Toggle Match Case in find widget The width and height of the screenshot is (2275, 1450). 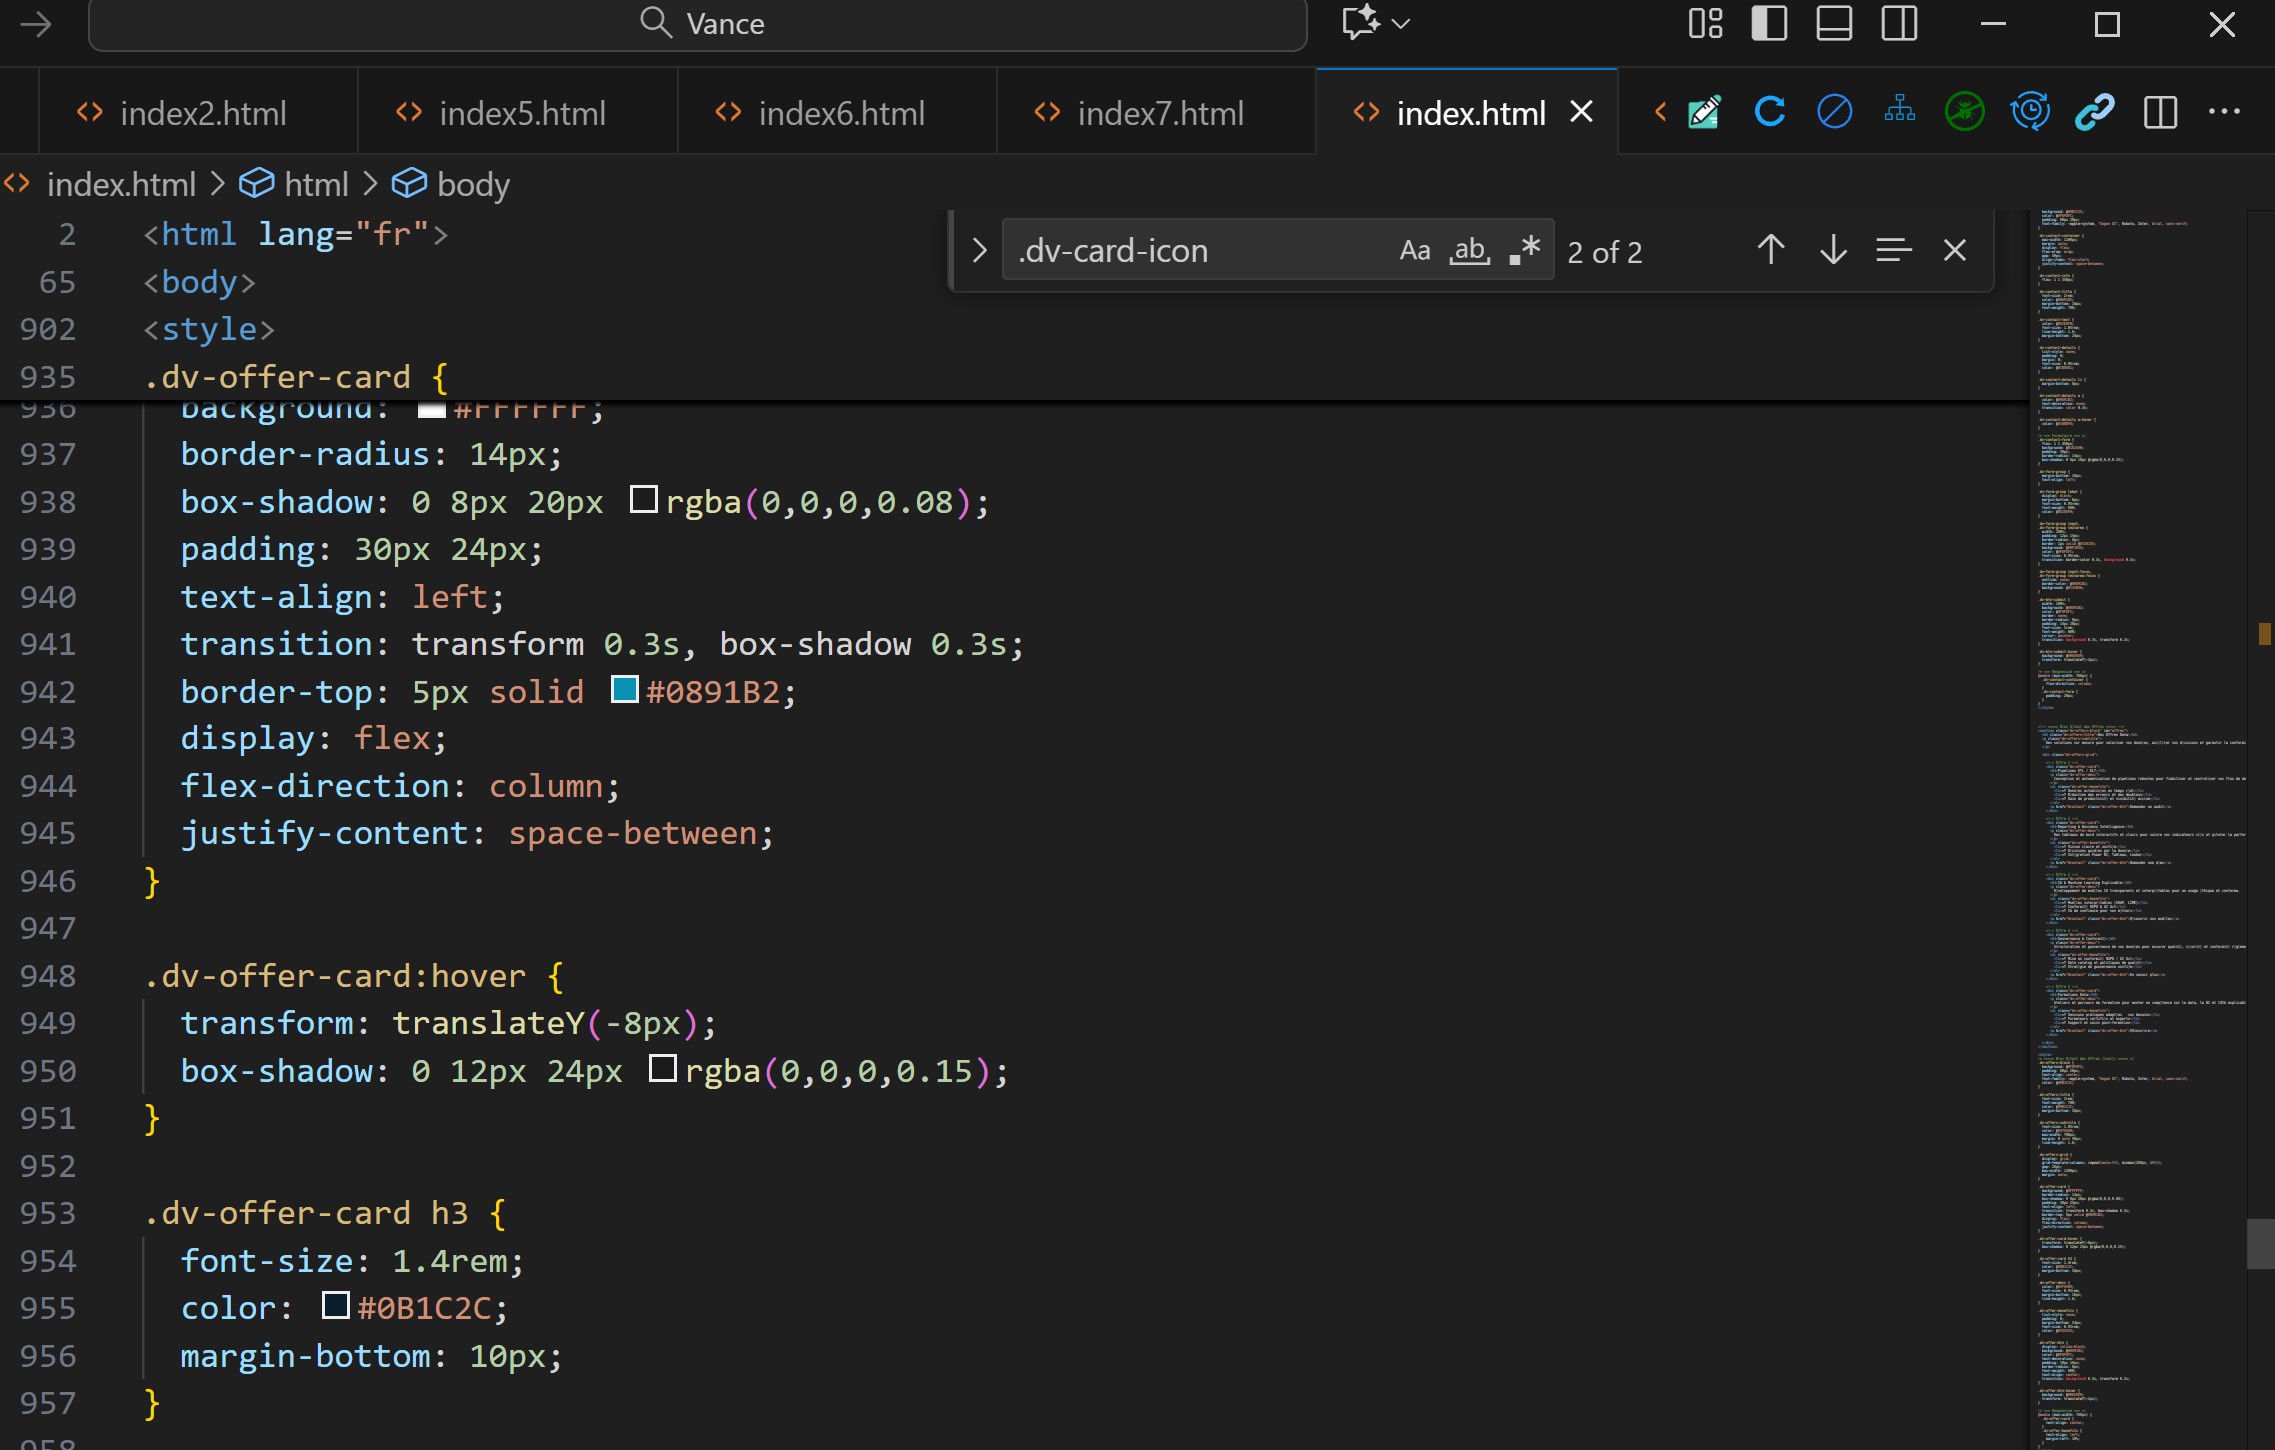1414,250
